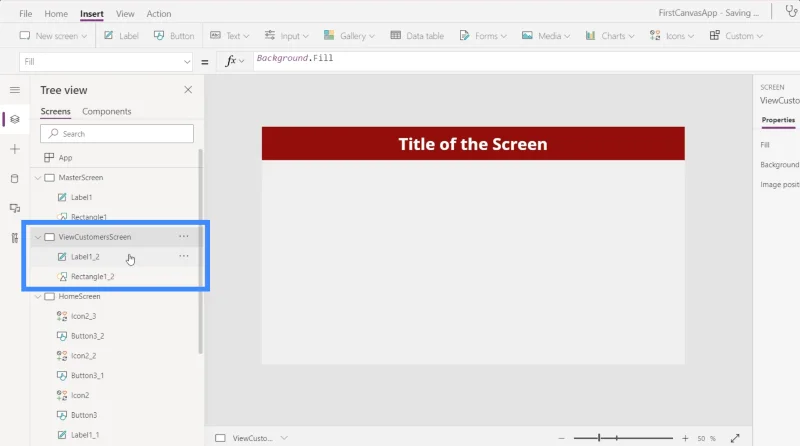Collapse the MasterScreen tree node

click(x=38, y=178)
